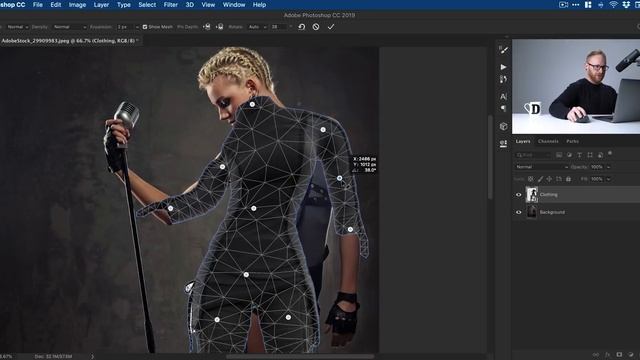This screenshot has height=360, width=640.
Task: Lock artboard nesting icon
Action: [x=559, y=179]
